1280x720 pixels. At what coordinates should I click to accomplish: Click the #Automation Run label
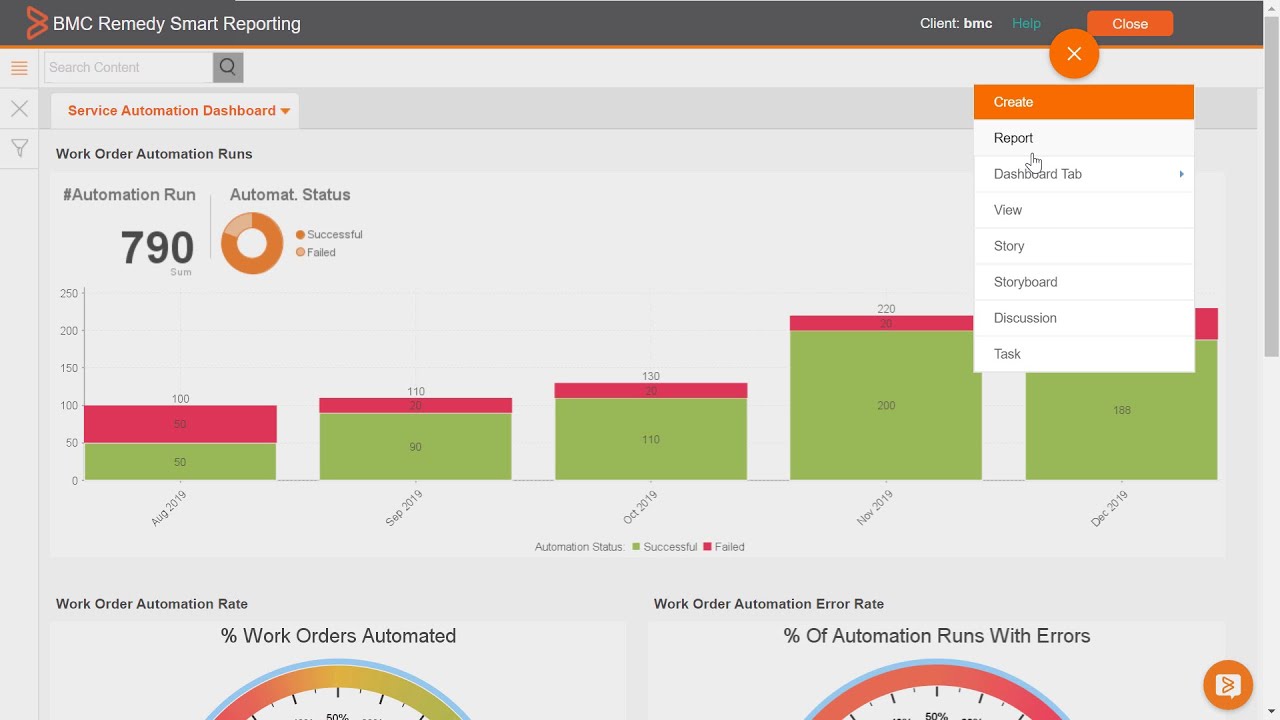129,195
